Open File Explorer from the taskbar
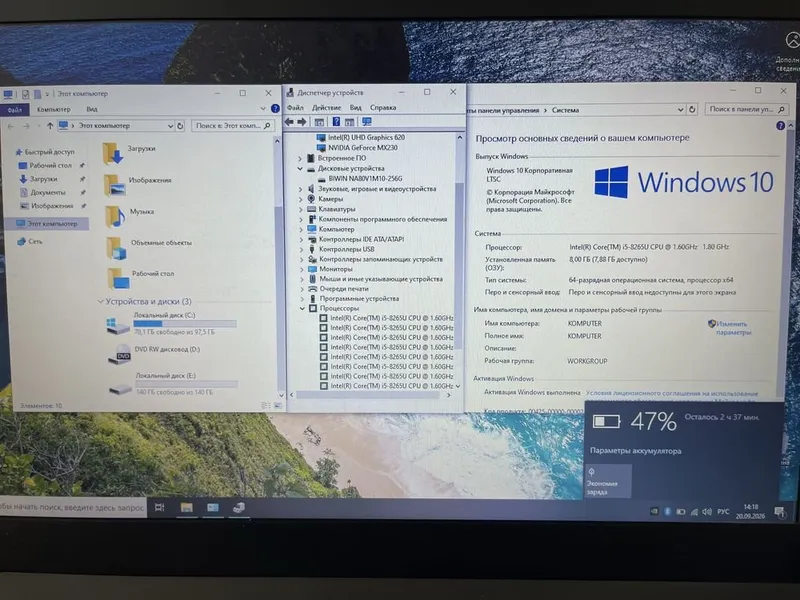This screenshot has width=800, height=600. [187, 507]
